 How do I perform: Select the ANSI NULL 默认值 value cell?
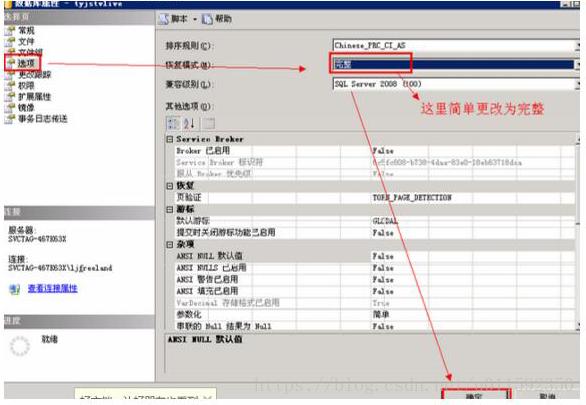click(x=472, y=256)
